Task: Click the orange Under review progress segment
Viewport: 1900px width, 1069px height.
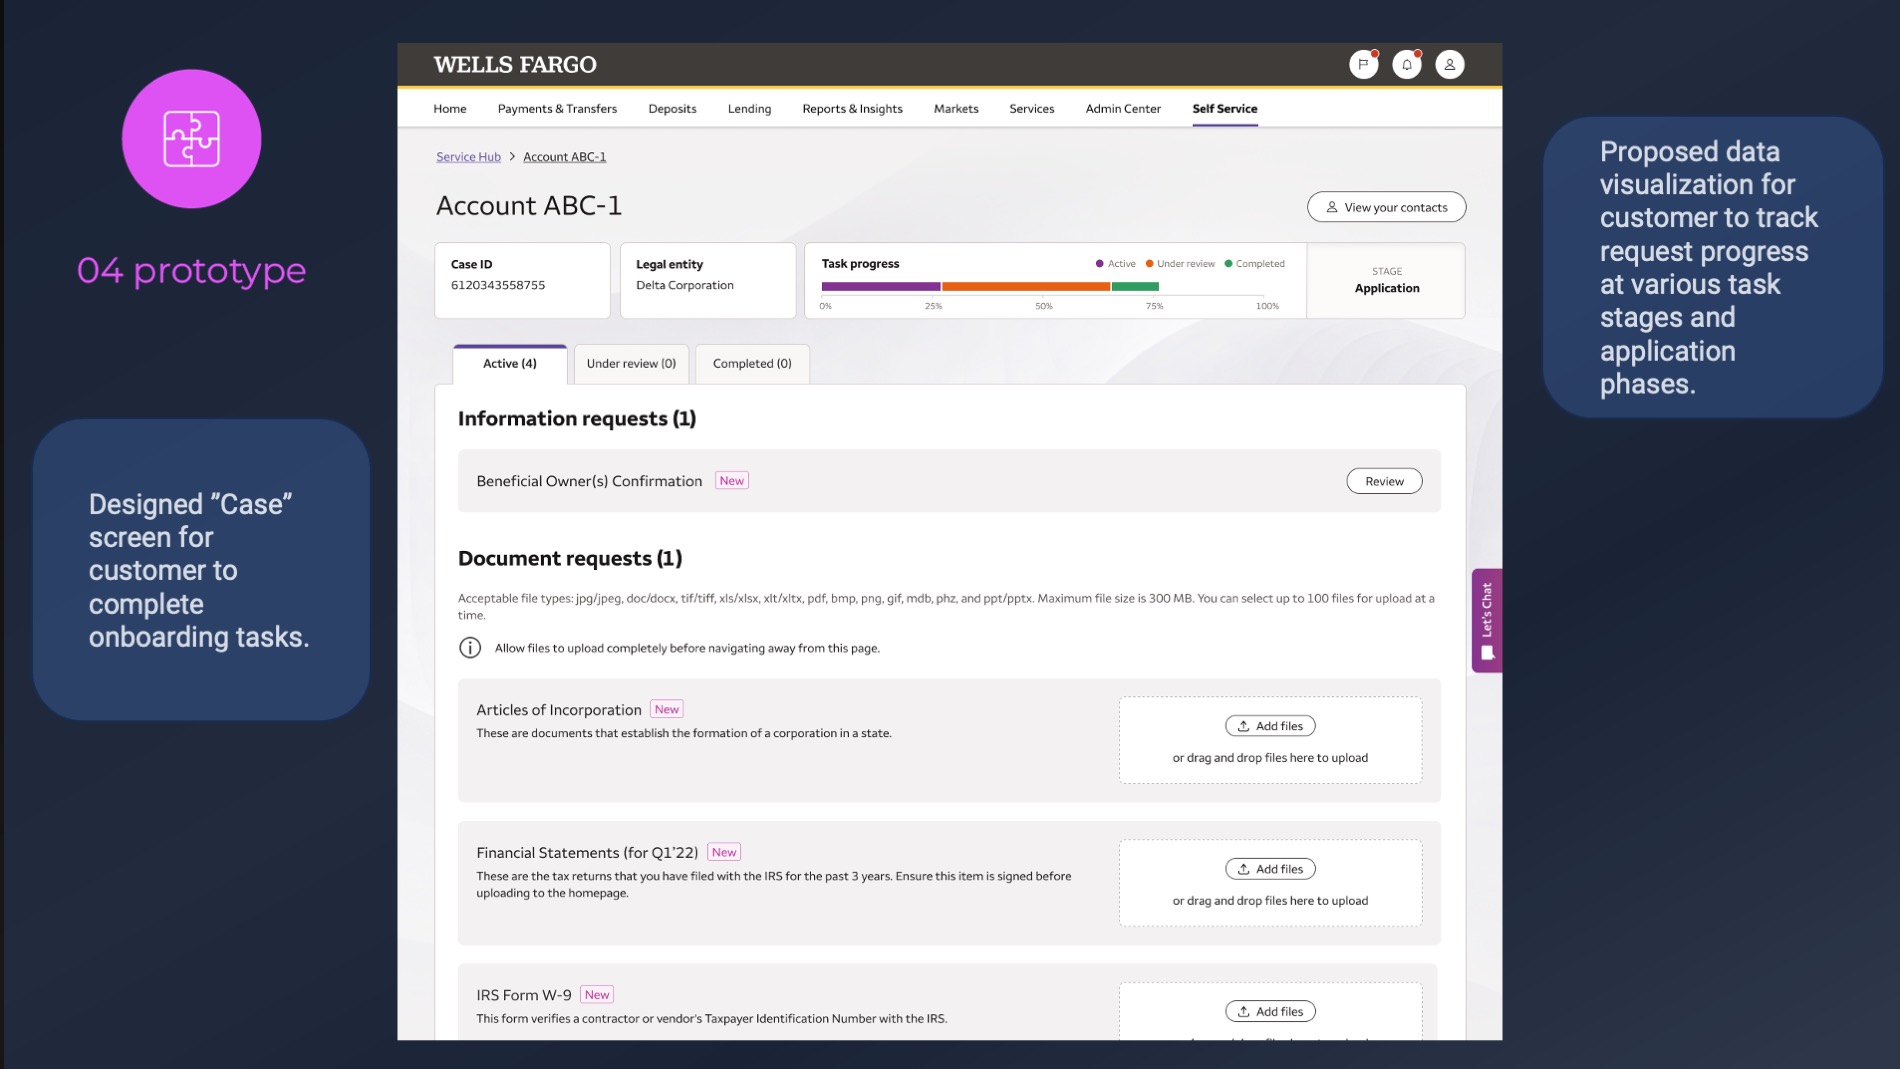Action: pos(1025,287)
